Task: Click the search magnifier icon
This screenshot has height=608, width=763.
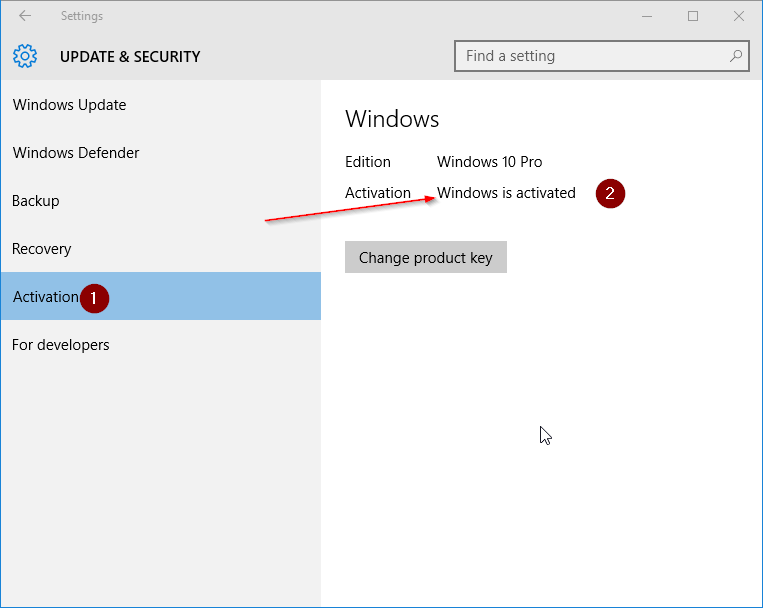Action: pos(736,56)
